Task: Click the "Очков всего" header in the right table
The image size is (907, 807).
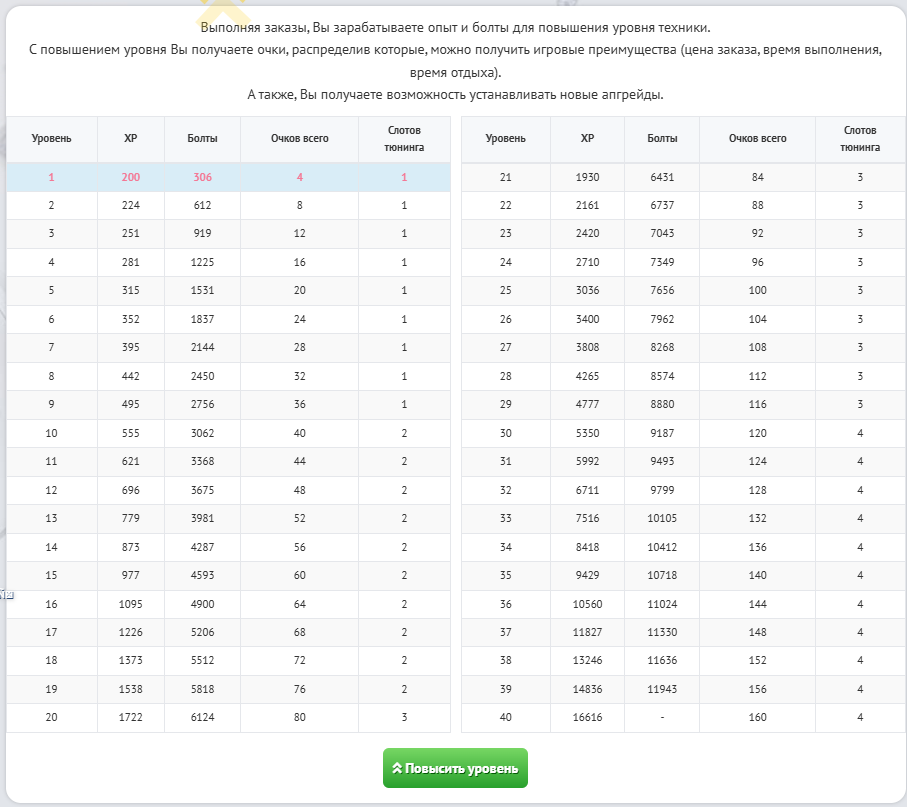Action: pyautogui.click(x=757, y=138)
